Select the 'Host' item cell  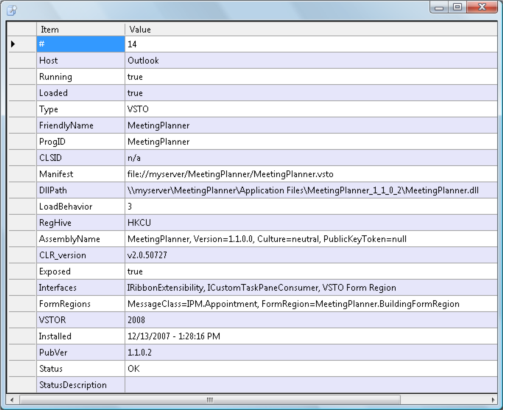pyautogui.click(x=81, y=60)
